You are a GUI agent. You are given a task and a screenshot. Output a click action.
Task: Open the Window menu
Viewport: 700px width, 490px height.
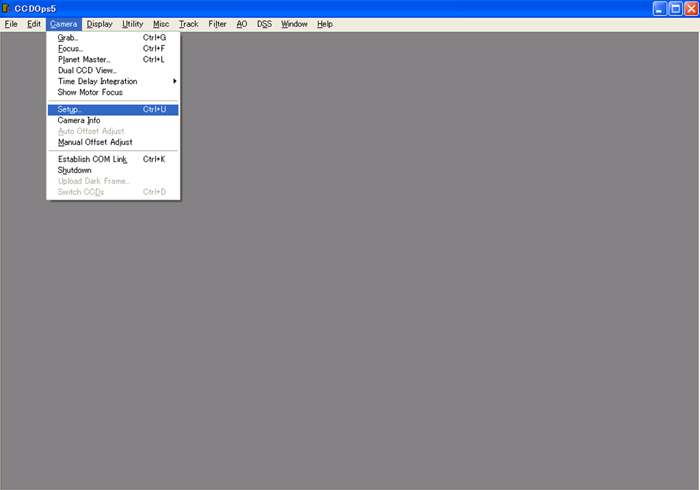pyautogui.click(x=294, y=24)
